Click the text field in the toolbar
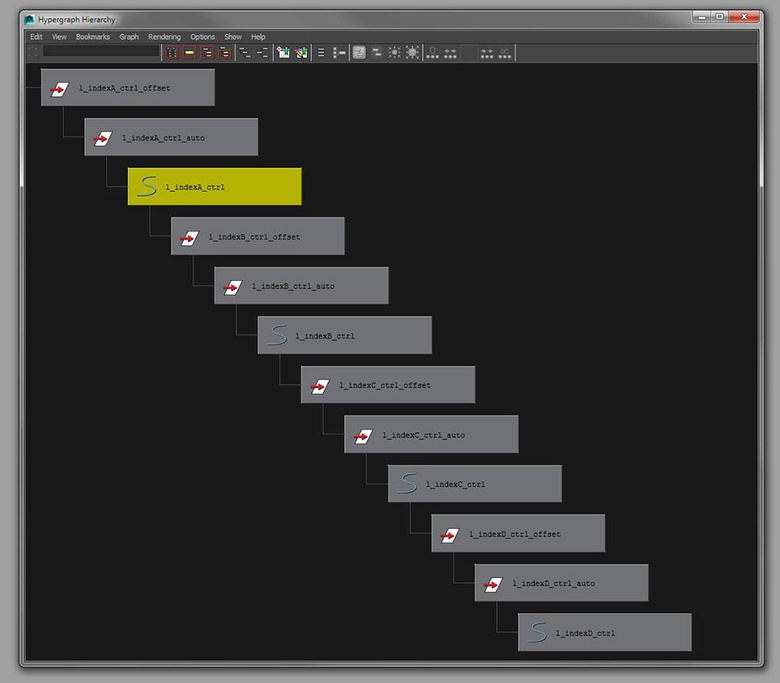 coord(100,52)
